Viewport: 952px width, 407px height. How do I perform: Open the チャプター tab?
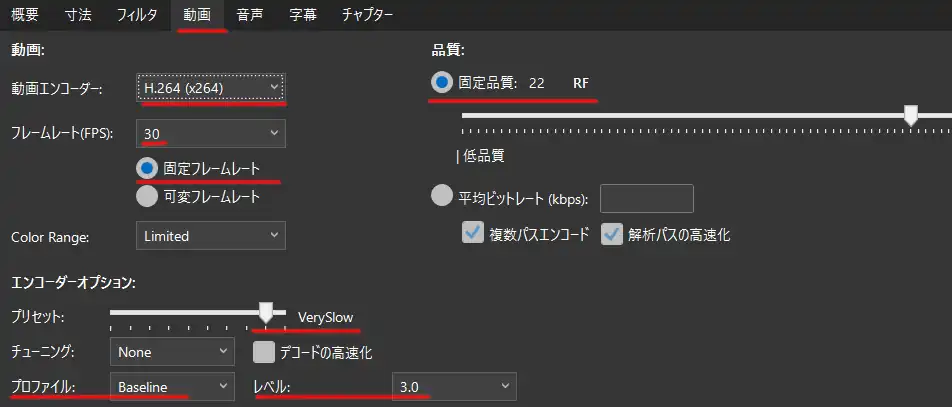[x=367, y=15]
